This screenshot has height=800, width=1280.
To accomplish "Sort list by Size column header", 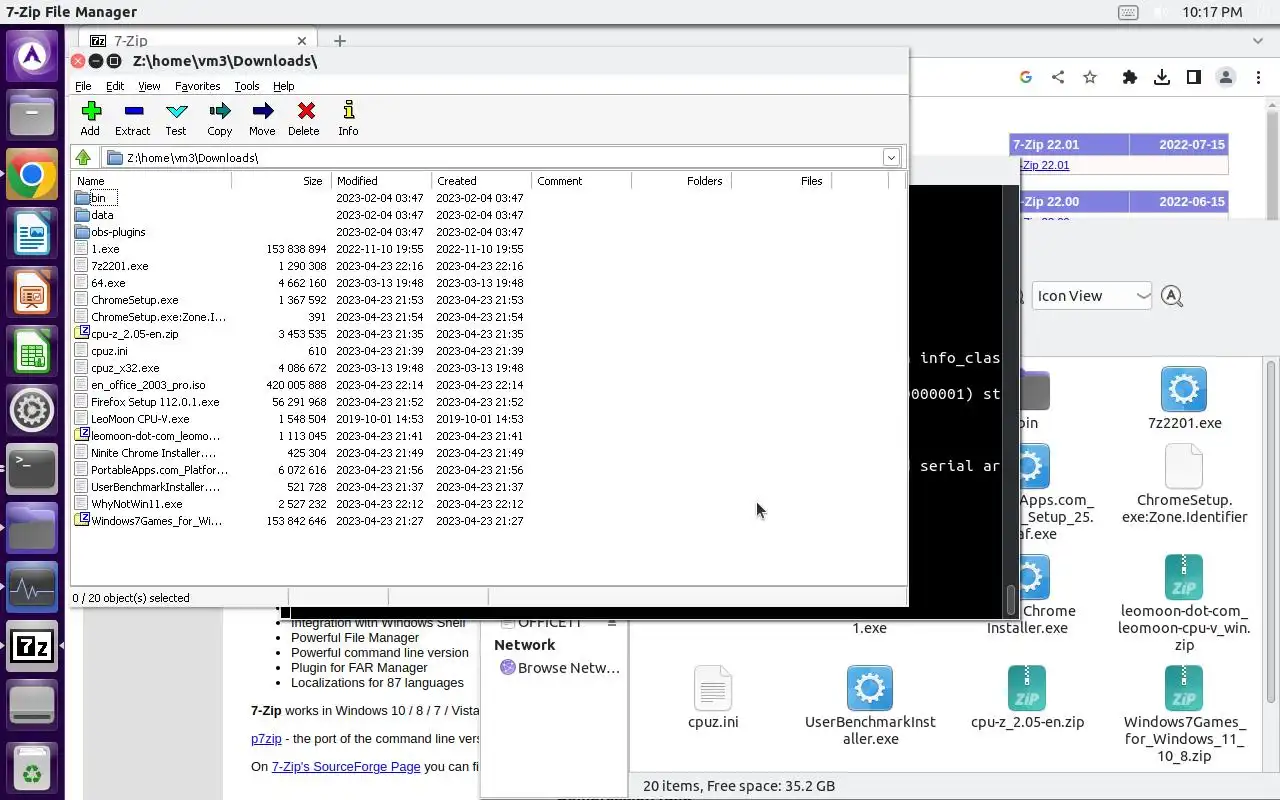I will click(281, 181).
